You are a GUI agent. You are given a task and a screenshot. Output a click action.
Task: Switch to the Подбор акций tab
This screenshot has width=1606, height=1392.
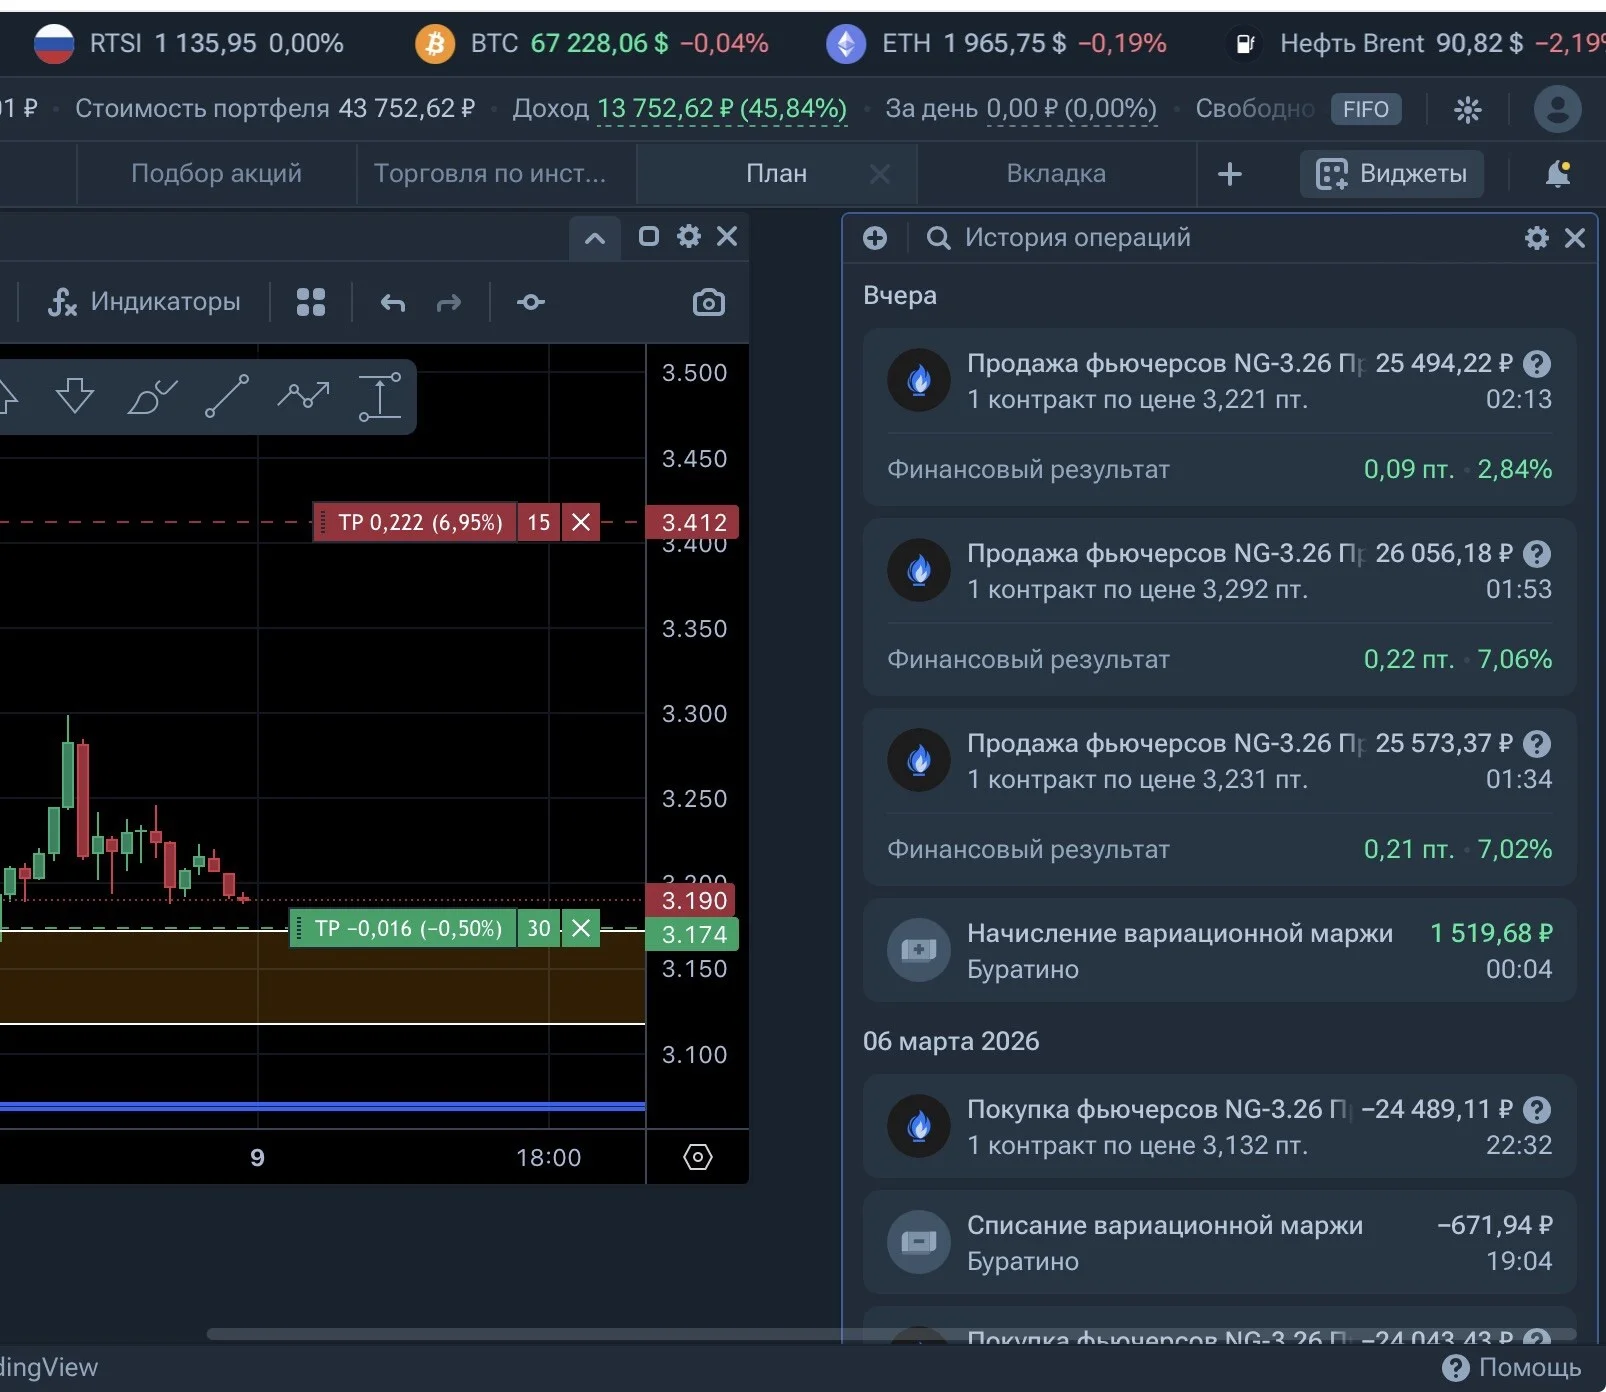(216, 173)
